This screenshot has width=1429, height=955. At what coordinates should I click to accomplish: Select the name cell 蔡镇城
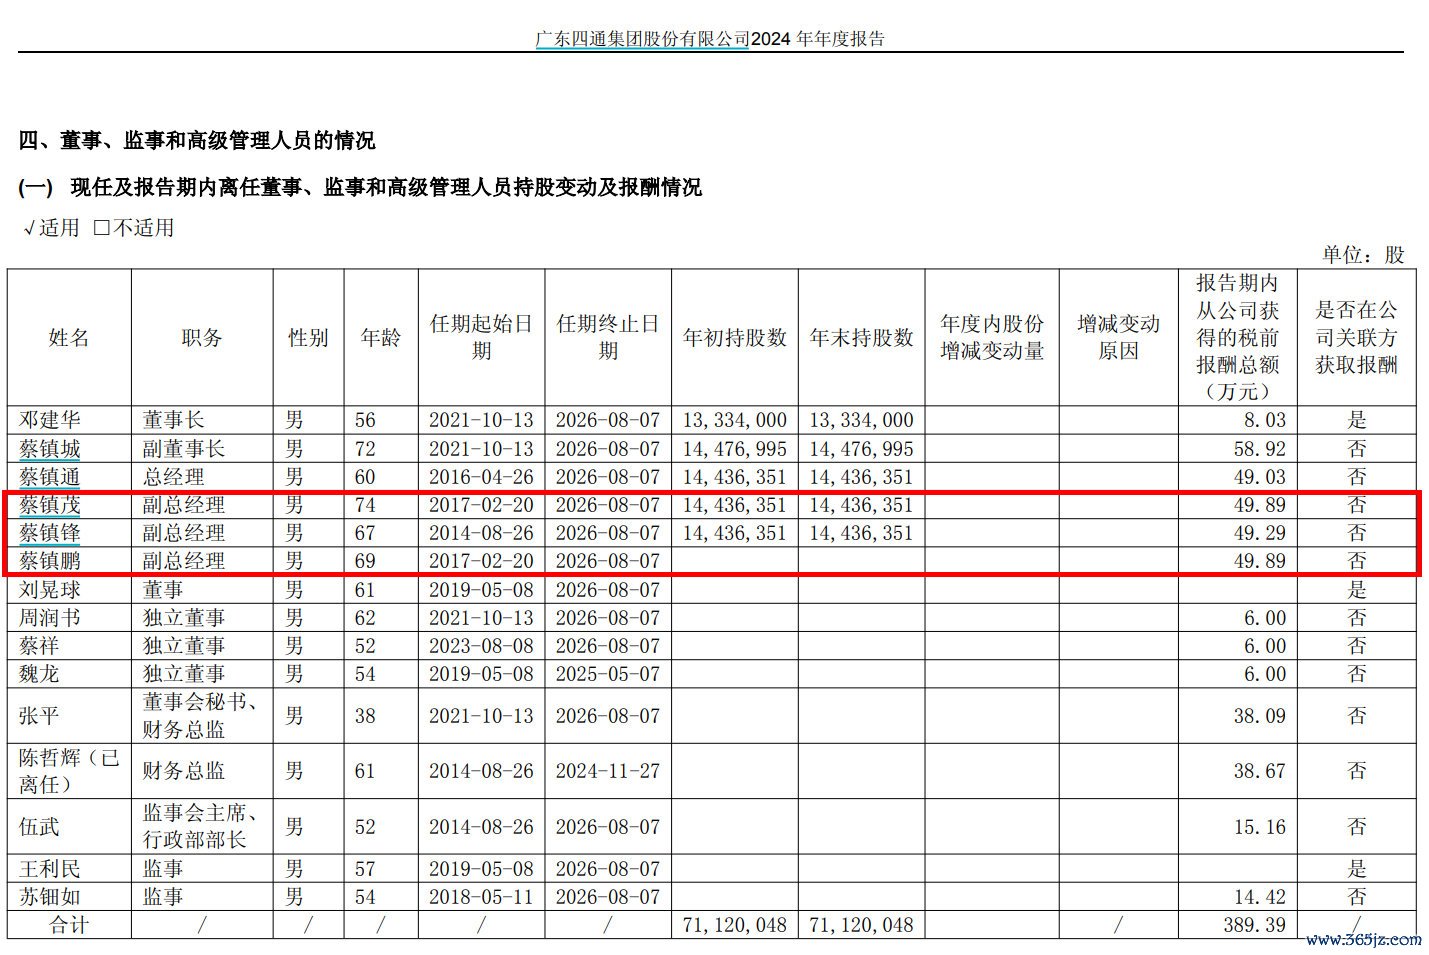[50, 449]
